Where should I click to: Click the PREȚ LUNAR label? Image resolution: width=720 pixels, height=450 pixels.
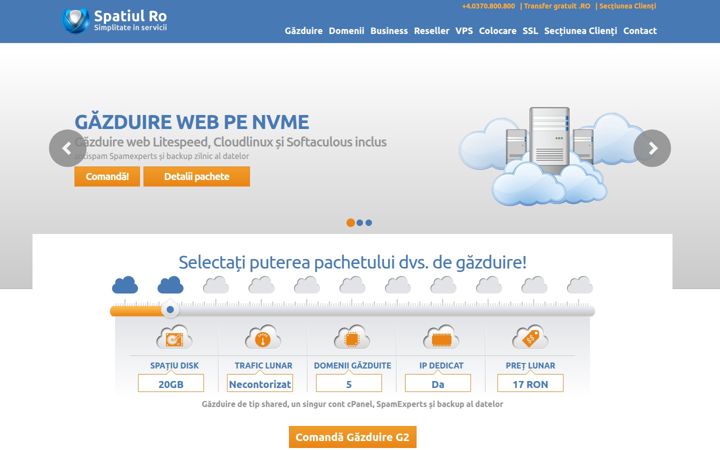[530, 366]
